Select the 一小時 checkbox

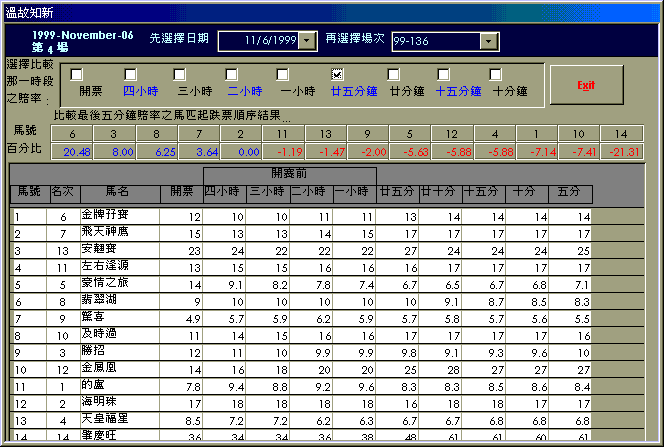pyautogui.click(x=283, y=74)
